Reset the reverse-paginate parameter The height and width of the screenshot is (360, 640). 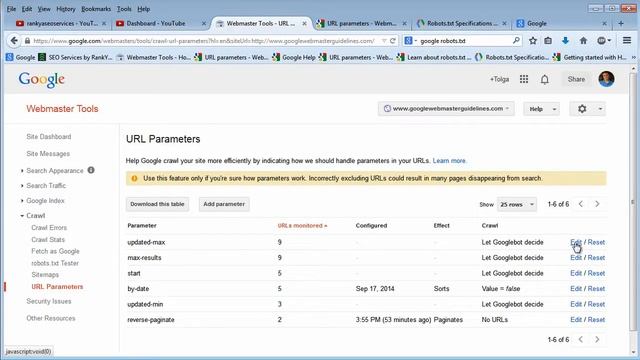point(596,320)
